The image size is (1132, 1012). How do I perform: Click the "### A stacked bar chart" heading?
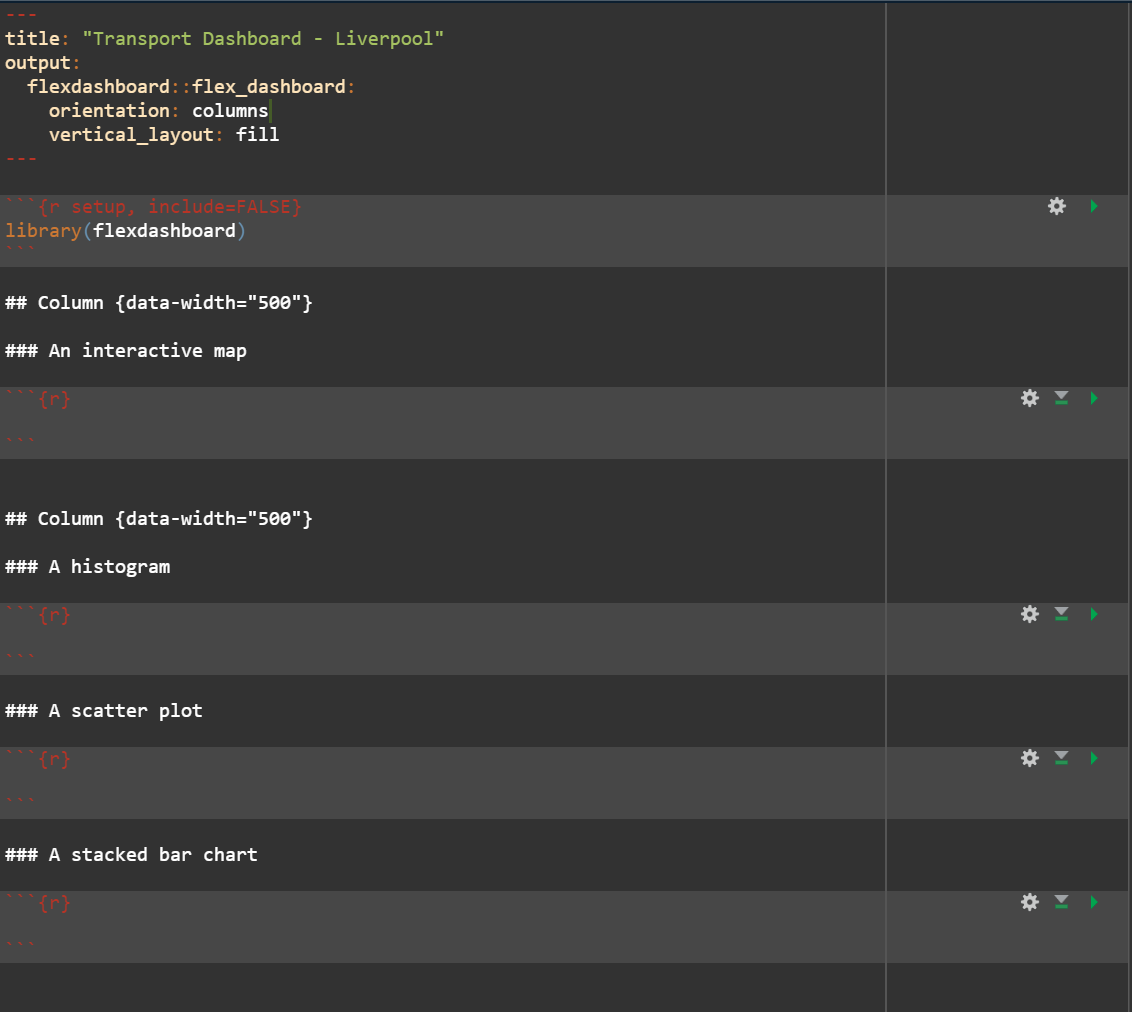click(x=131, y=855)
